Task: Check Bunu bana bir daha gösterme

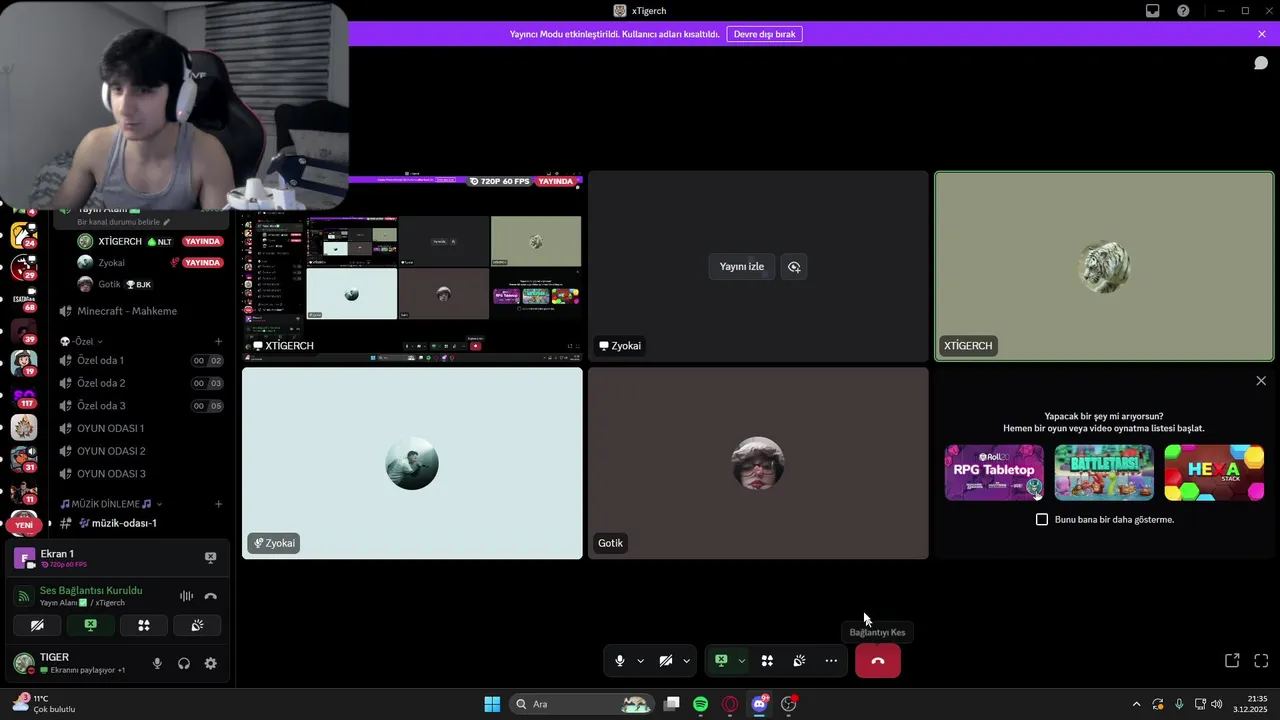Action: (x=1042, y=520)
